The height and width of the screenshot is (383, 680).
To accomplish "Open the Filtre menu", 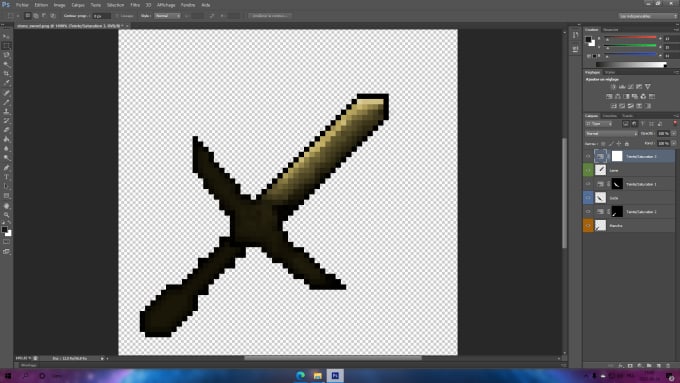I will (x=135, y=5).
